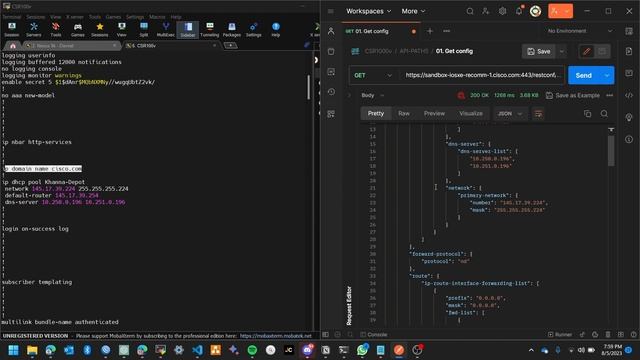Click Save as Example
This screenshot has width=640, height=360.
573,95
